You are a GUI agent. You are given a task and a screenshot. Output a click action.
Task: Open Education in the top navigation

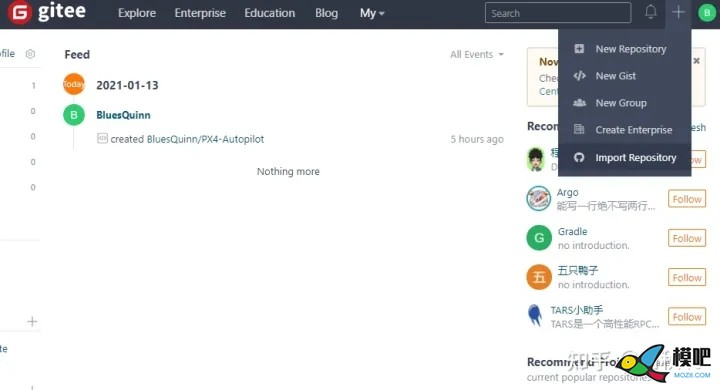270,13
